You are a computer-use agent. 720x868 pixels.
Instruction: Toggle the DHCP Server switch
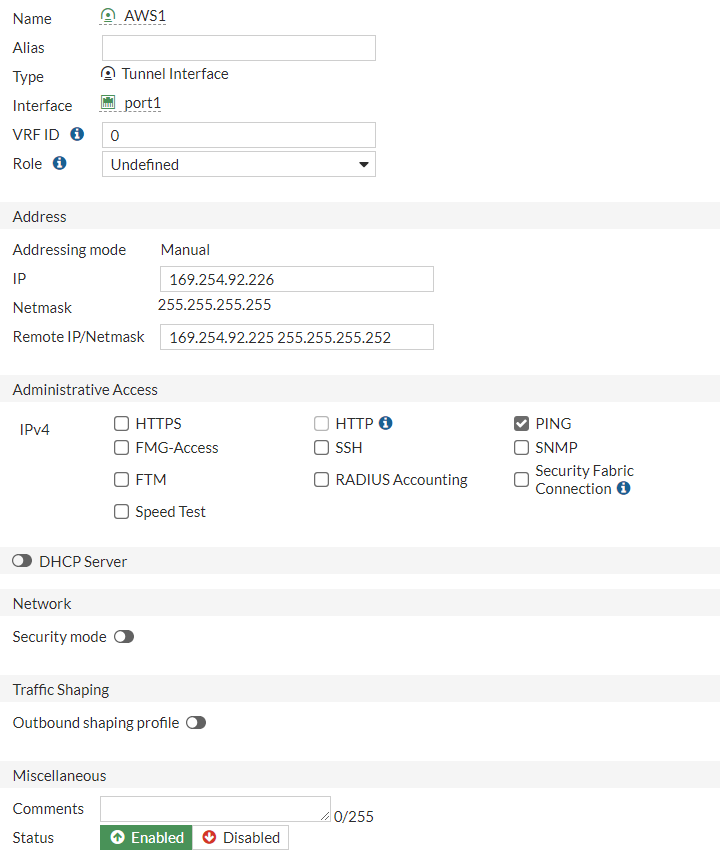click(x=22, y=562)
